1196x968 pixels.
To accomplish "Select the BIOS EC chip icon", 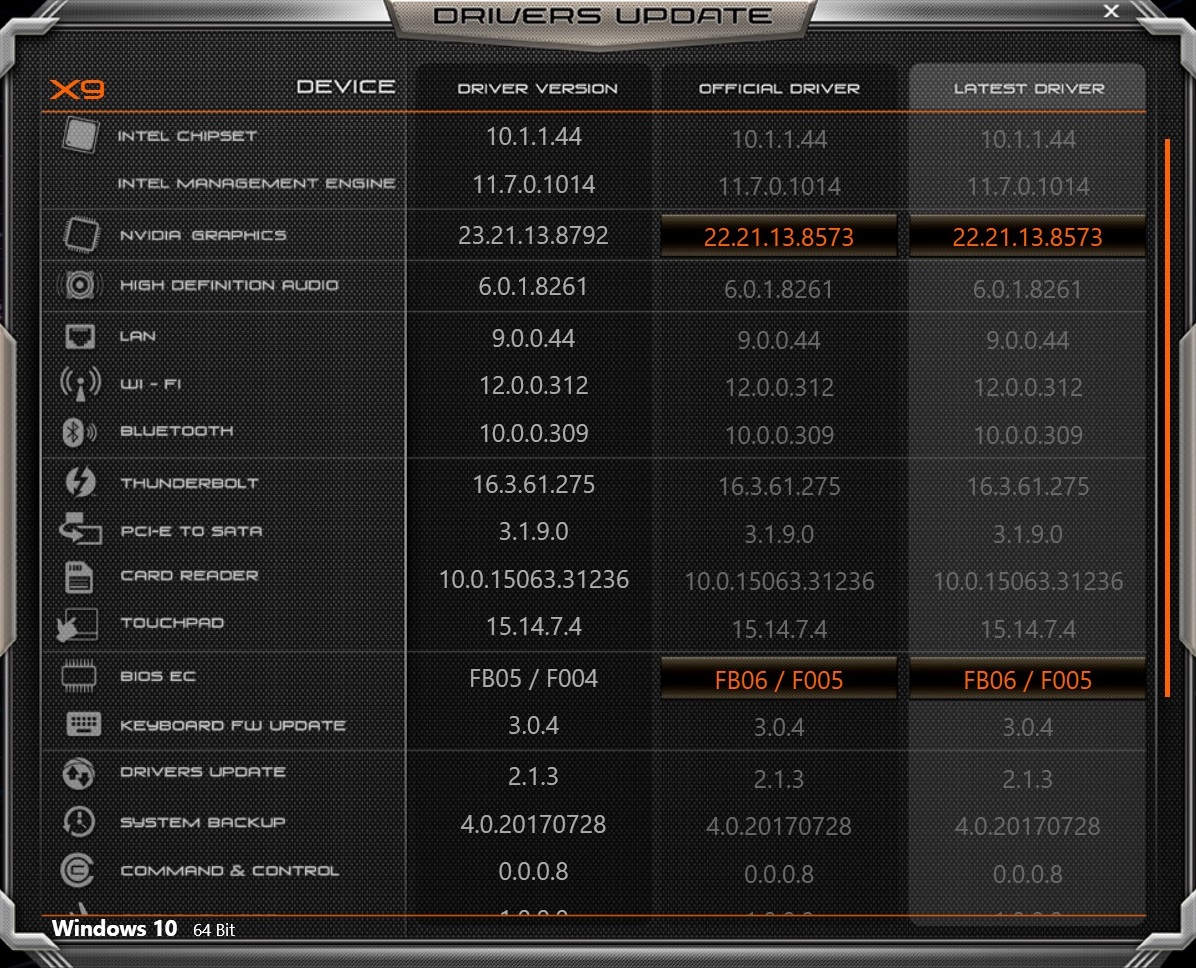I will point(79,677).
